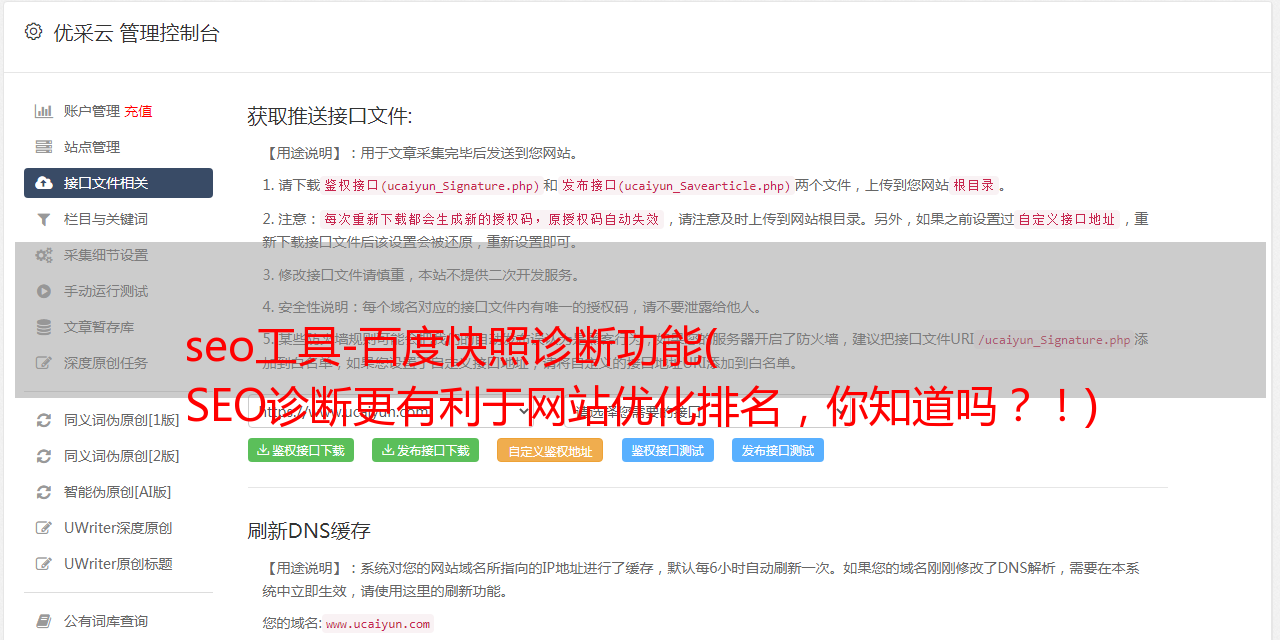
Task: Click the edit icon for 深度原创任务
Action: coord(44,363)
